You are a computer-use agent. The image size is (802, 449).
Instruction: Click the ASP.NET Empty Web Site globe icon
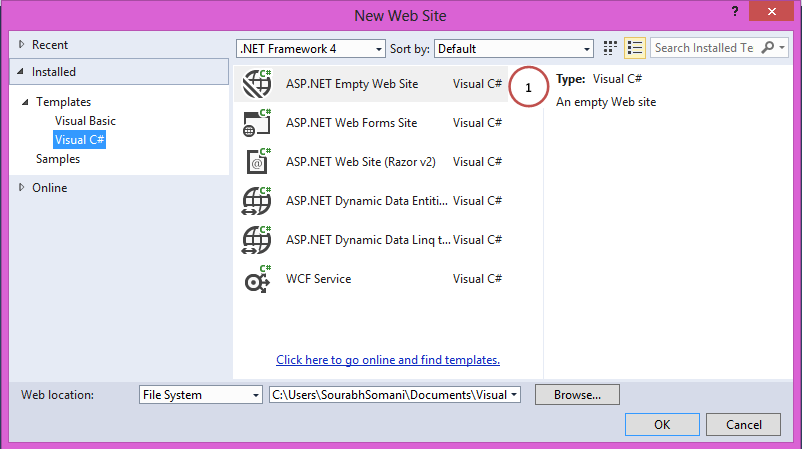(257, 83)
